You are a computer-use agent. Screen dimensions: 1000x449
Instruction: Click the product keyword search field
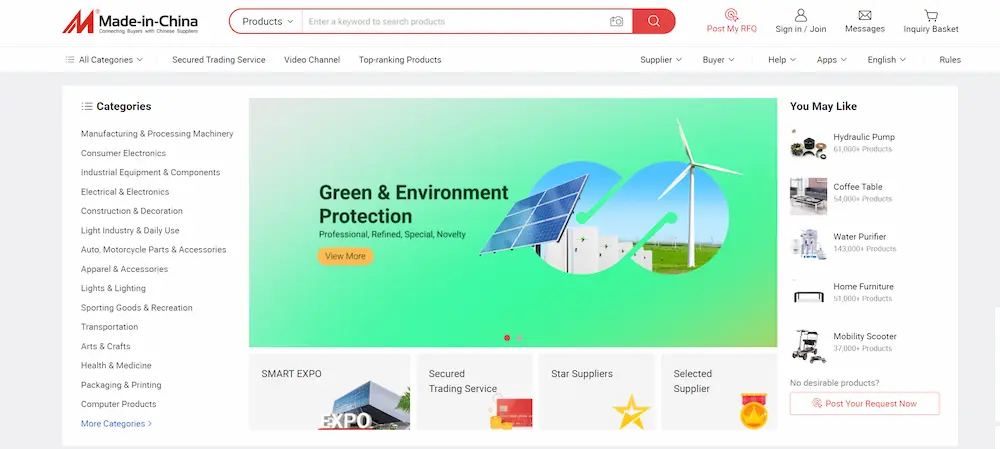click(x=455, y=21)
